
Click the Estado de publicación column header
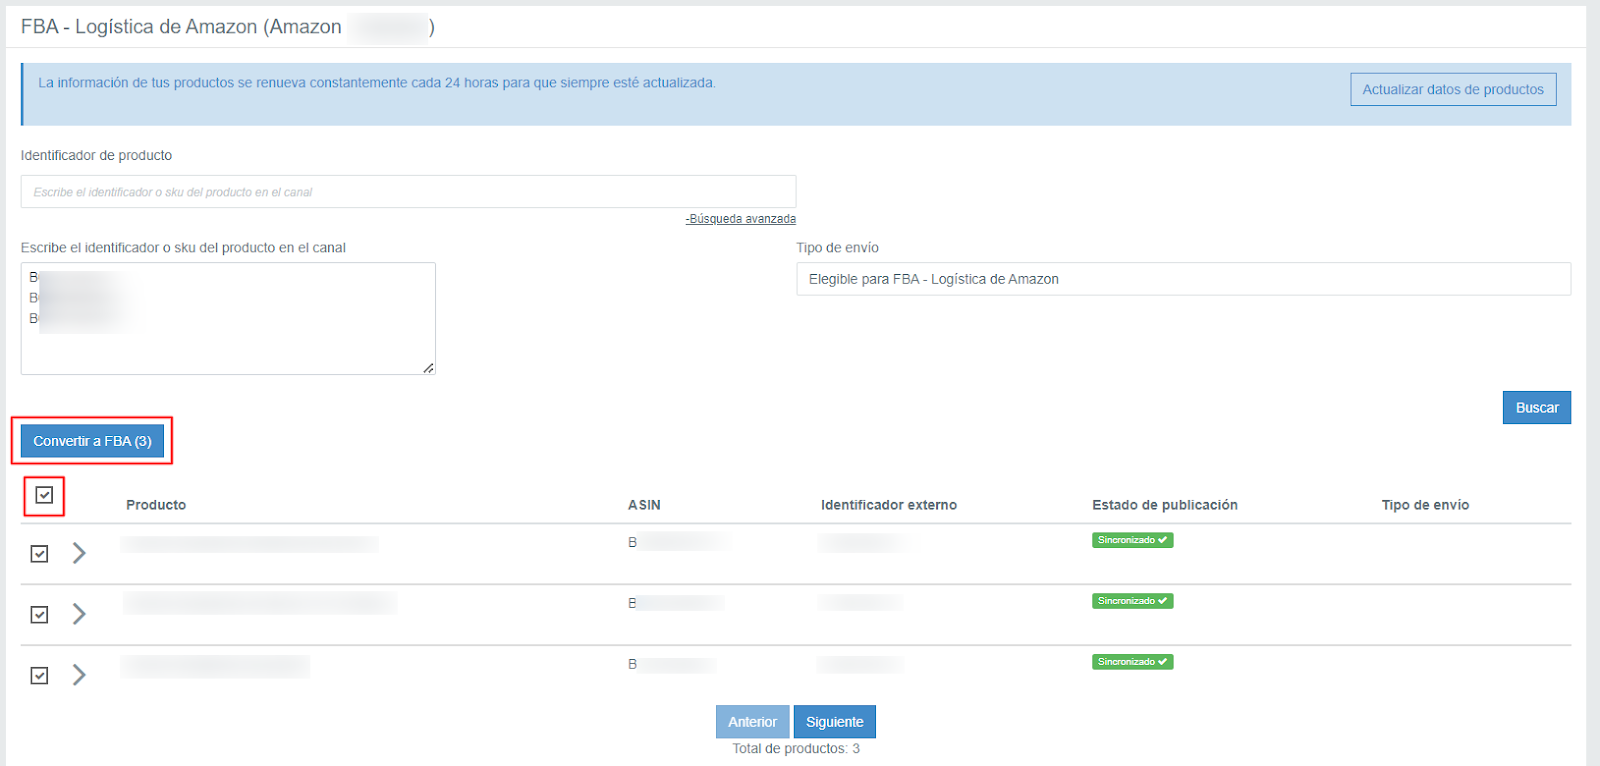point(1165,505)
